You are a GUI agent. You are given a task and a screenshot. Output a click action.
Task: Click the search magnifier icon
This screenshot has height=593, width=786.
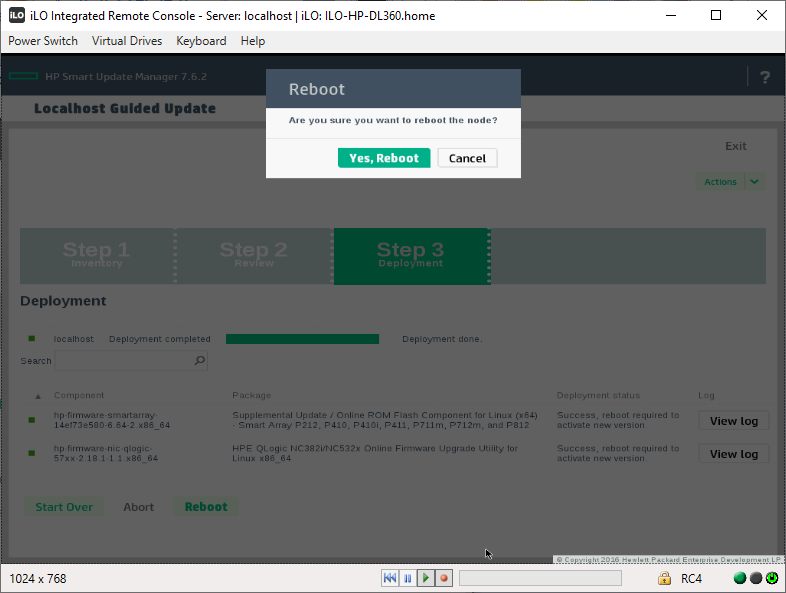click(x=199, y=361)
